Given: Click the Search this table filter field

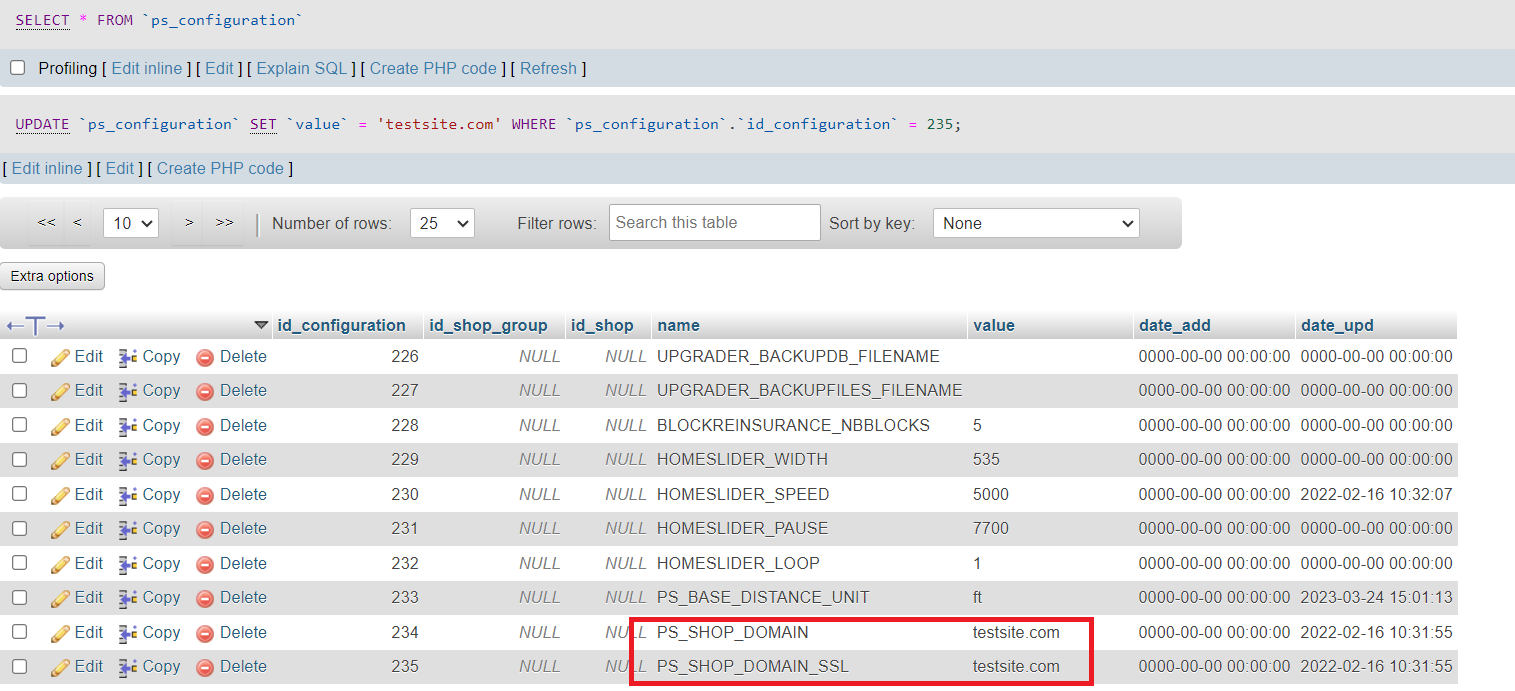Looking at the screenshot, I should pyautogui.click(x=714, y=223).
